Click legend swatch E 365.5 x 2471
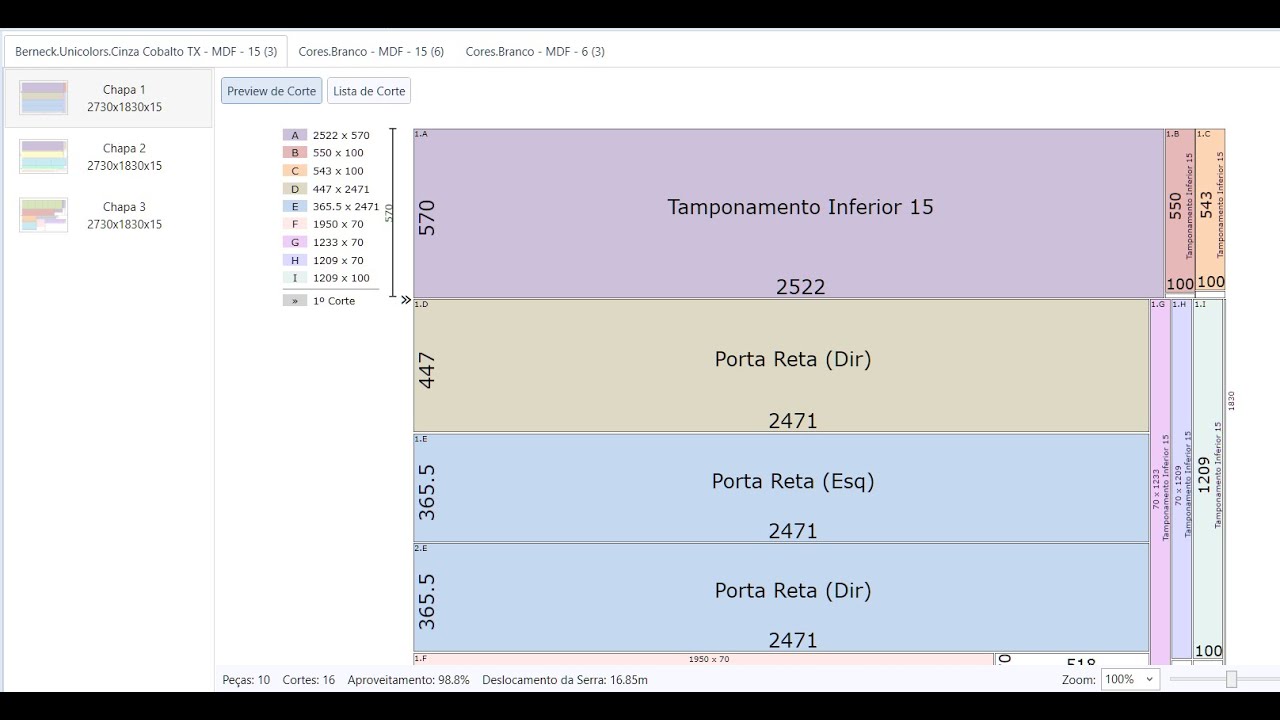1280x720 pixels. pos(295,206)
